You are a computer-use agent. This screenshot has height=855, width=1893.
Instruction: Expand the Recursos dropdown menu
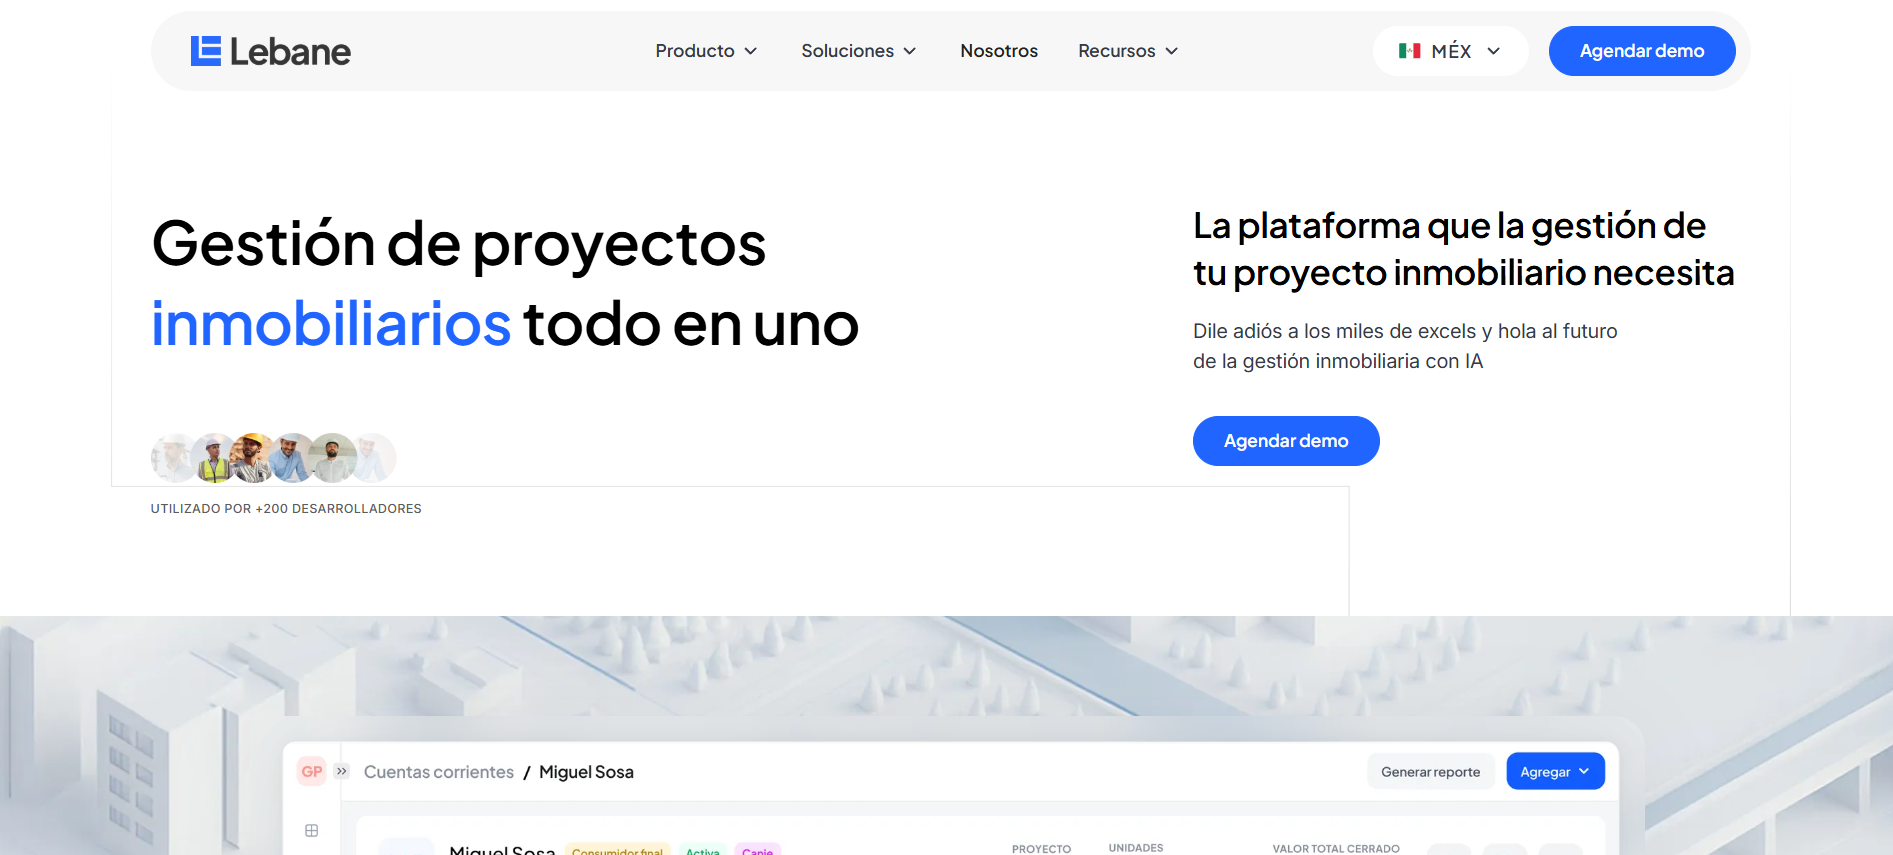pos(1127,51)
